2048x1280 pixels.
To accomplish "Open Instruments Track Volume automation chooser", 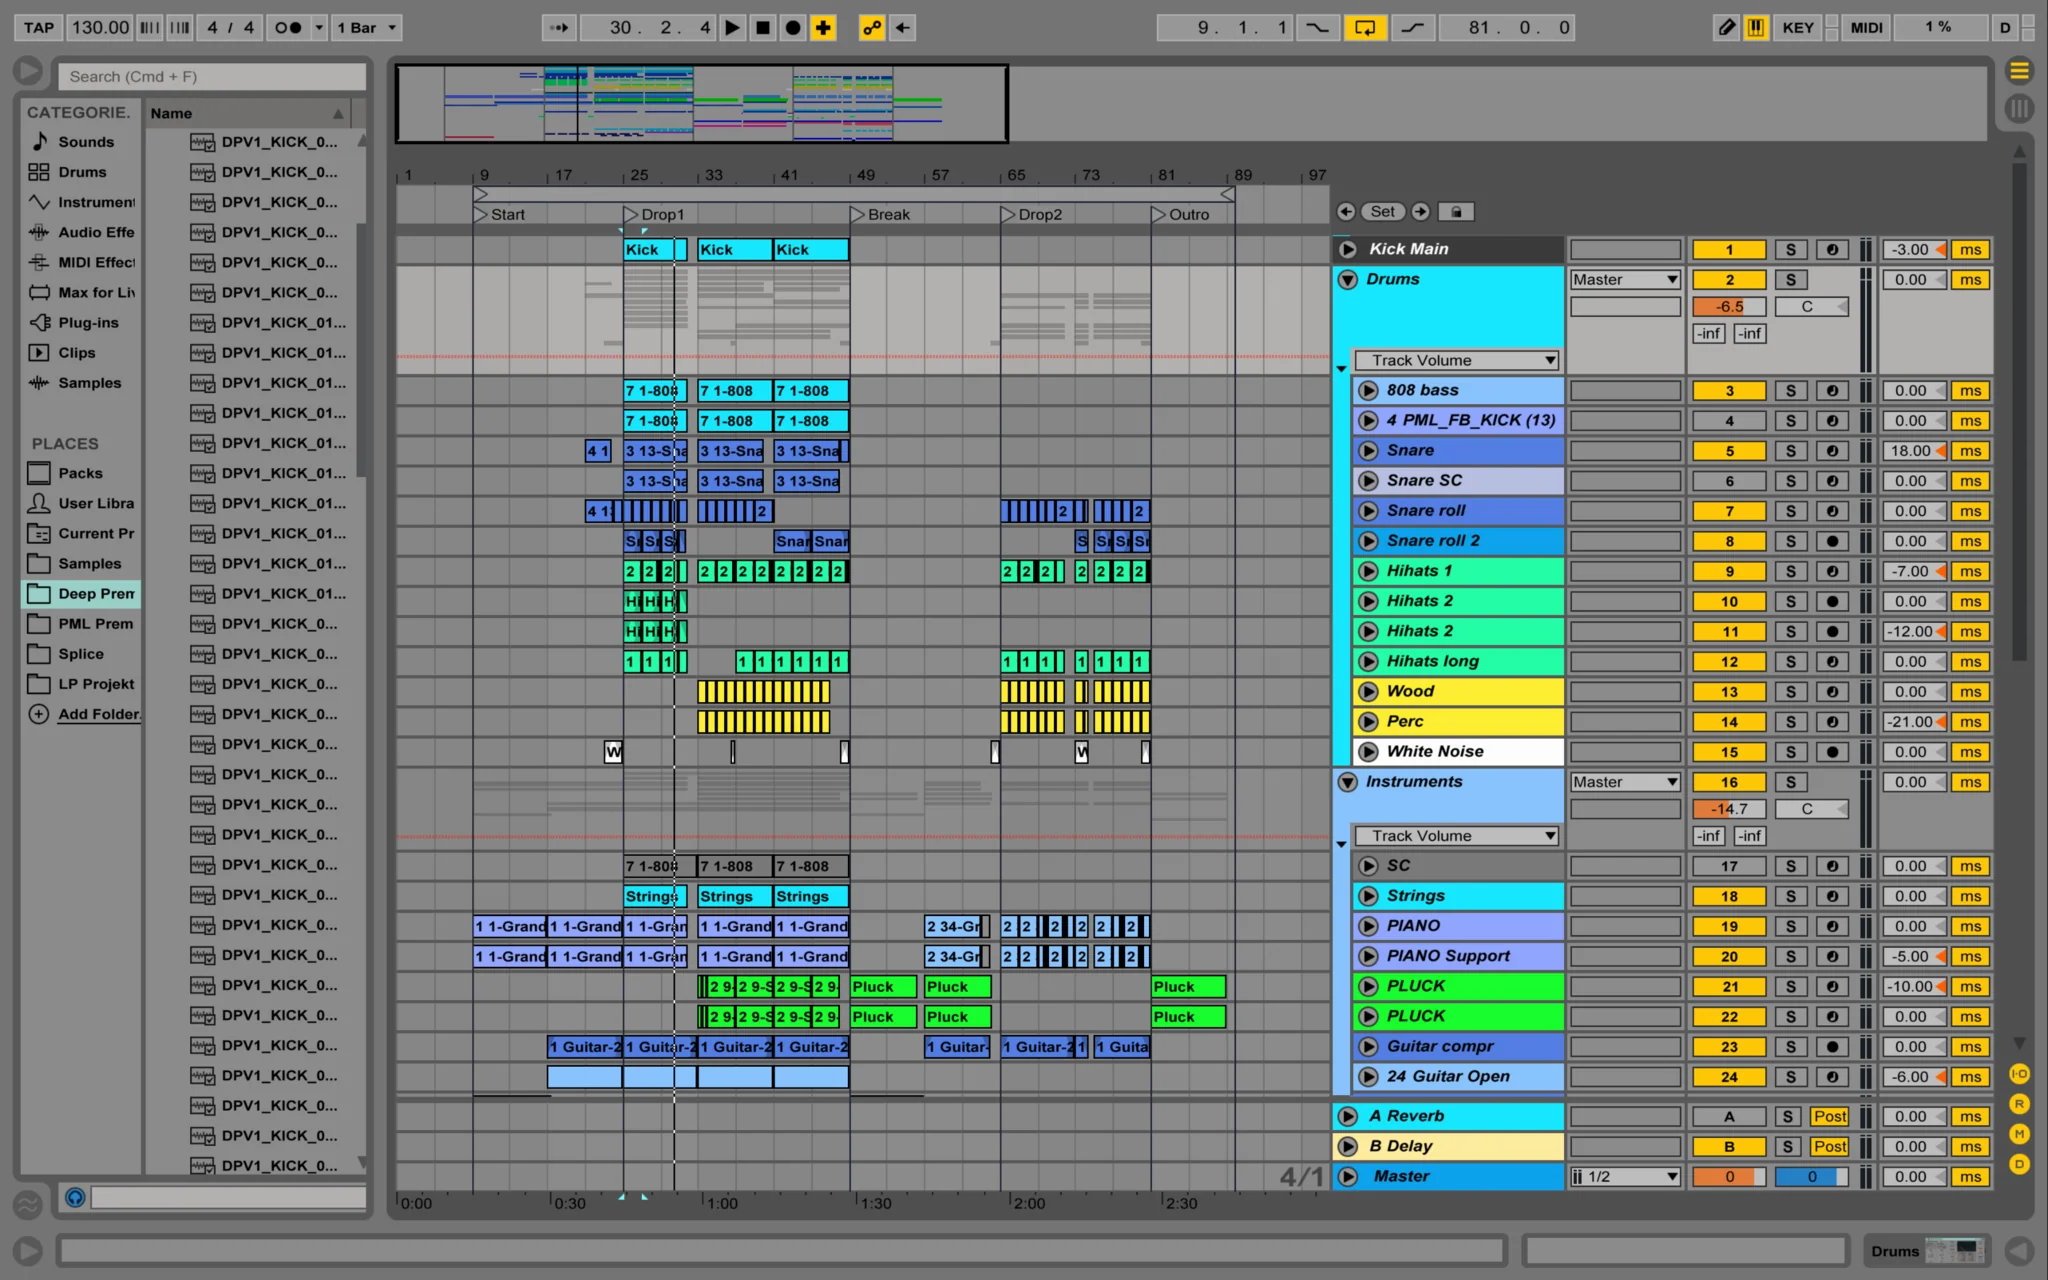I will (1457, 836).
